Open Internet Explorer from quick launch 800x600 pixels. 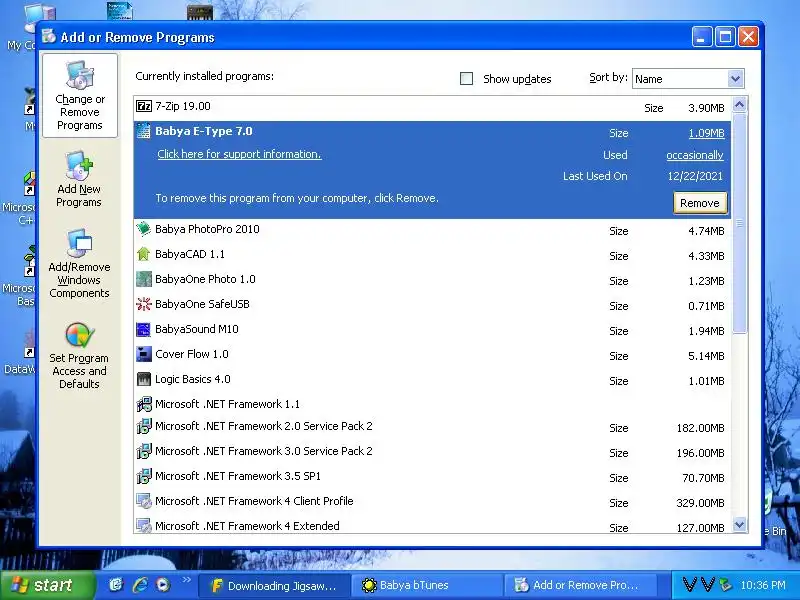(140, 585)
